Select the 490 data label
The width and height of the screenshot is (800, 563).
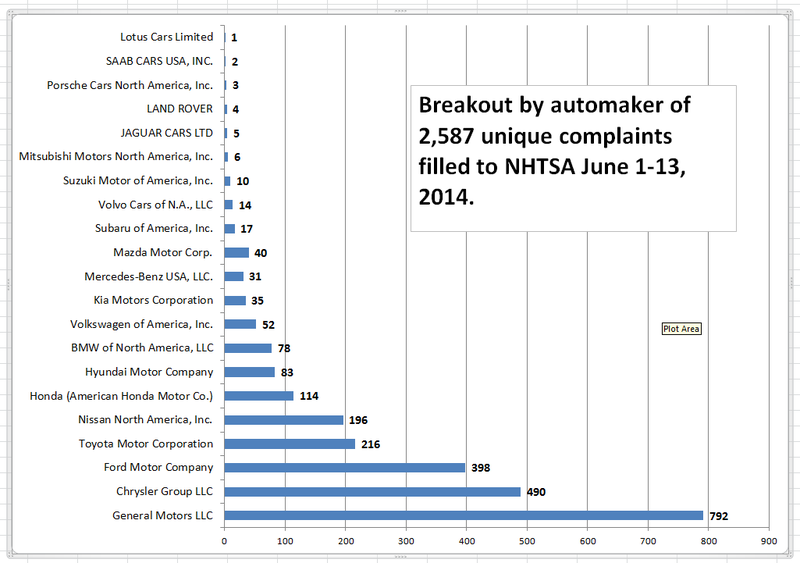(536, 492)
